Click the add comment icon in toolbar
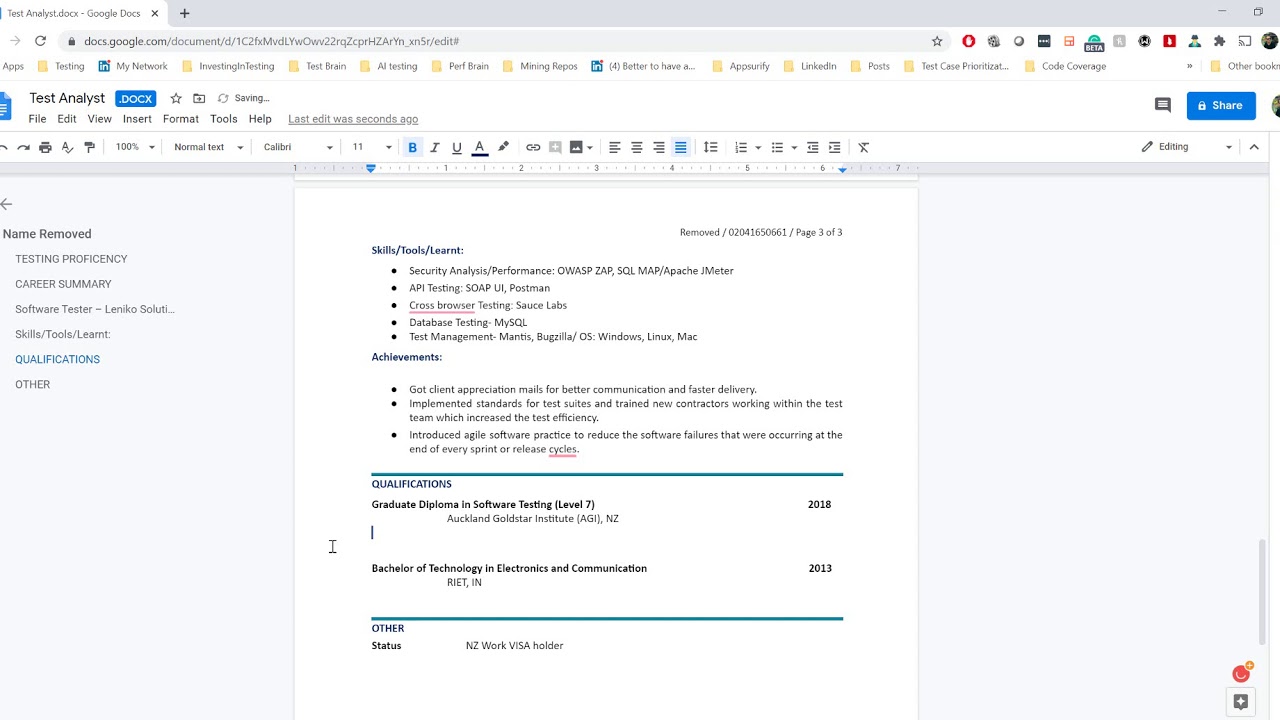This screenshot has width=1280, height=720. pyautogui.click(x=555, y=147)
